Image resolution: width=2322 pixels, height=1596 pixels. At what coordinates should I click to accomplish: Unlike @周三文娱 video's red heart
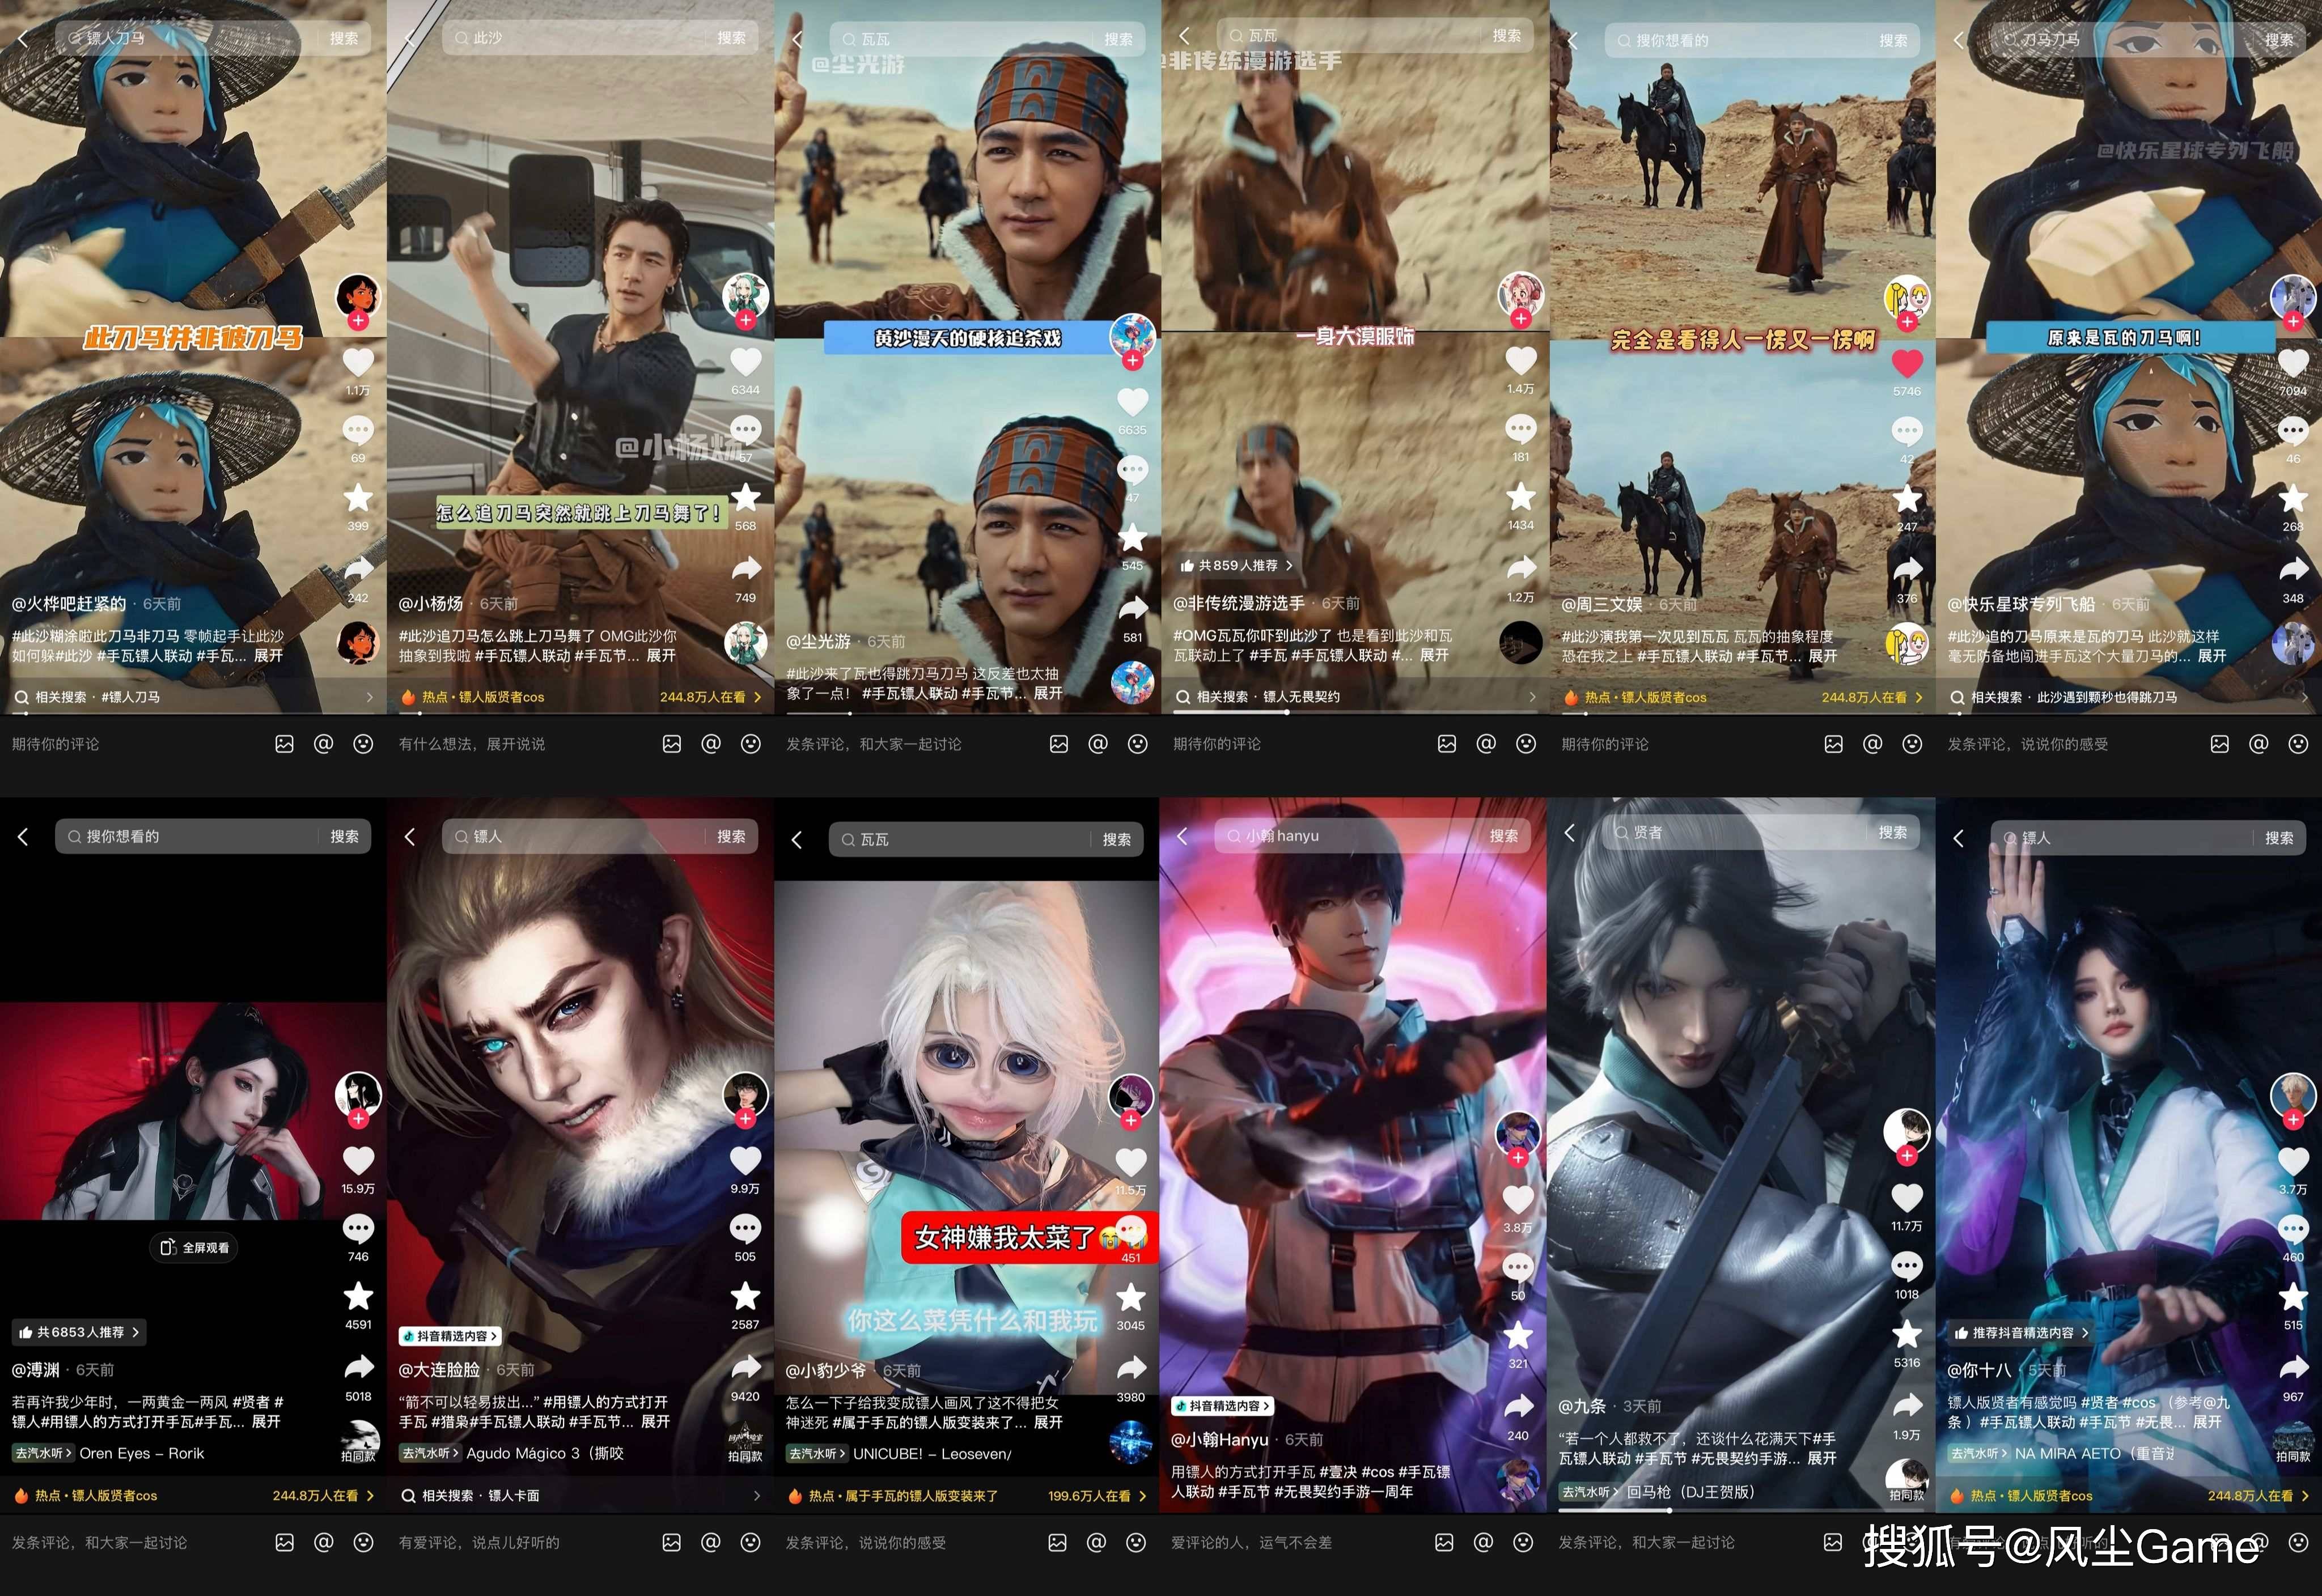1907,363
